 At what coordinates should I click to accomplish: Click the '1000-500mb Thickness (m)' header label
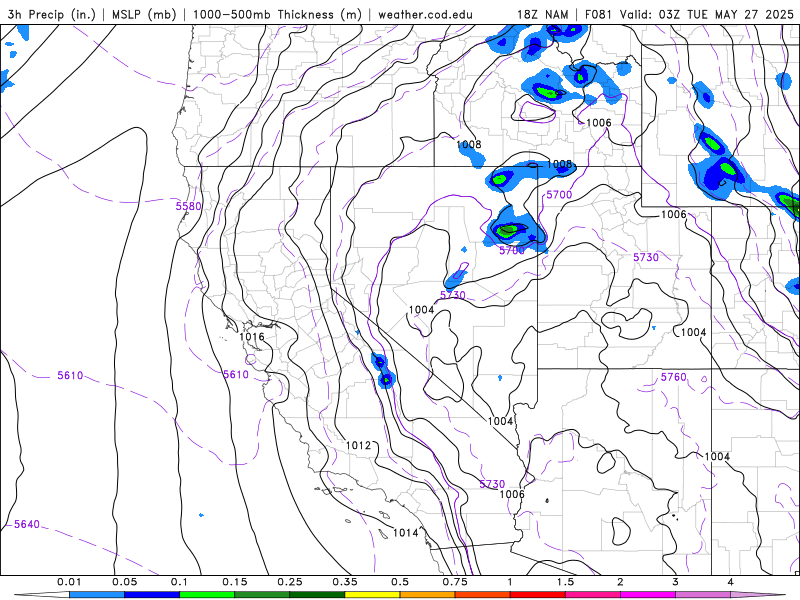coord(277,14)
